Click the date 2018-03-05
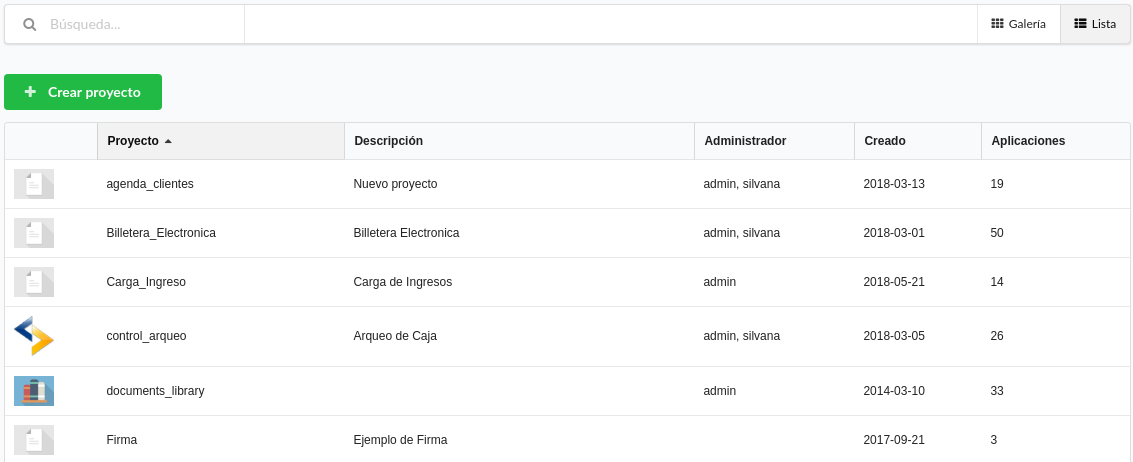Viewport: 1133px width, 462px height. (x=894, y=336)
